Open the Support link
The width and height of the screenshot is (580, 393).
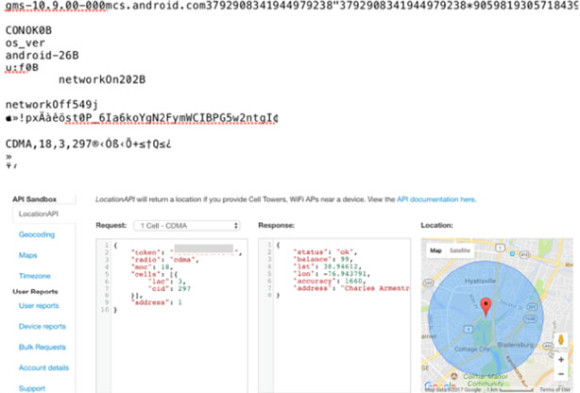[x=32, y=388]
